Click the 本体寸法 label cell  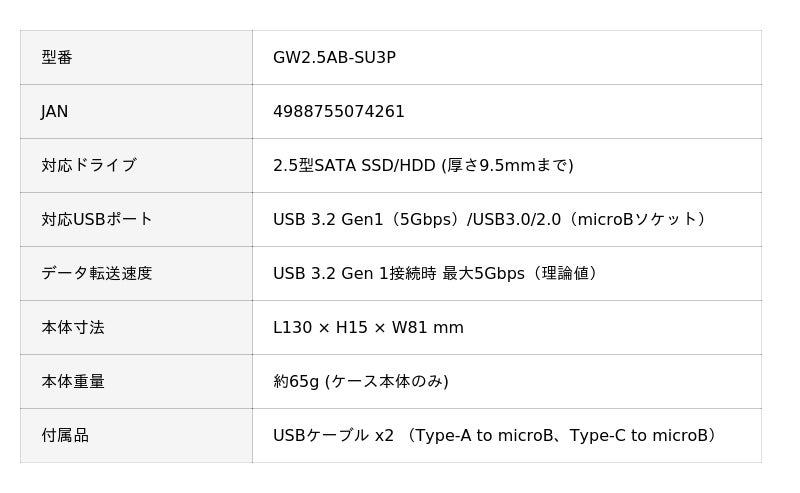pos(72,328)
